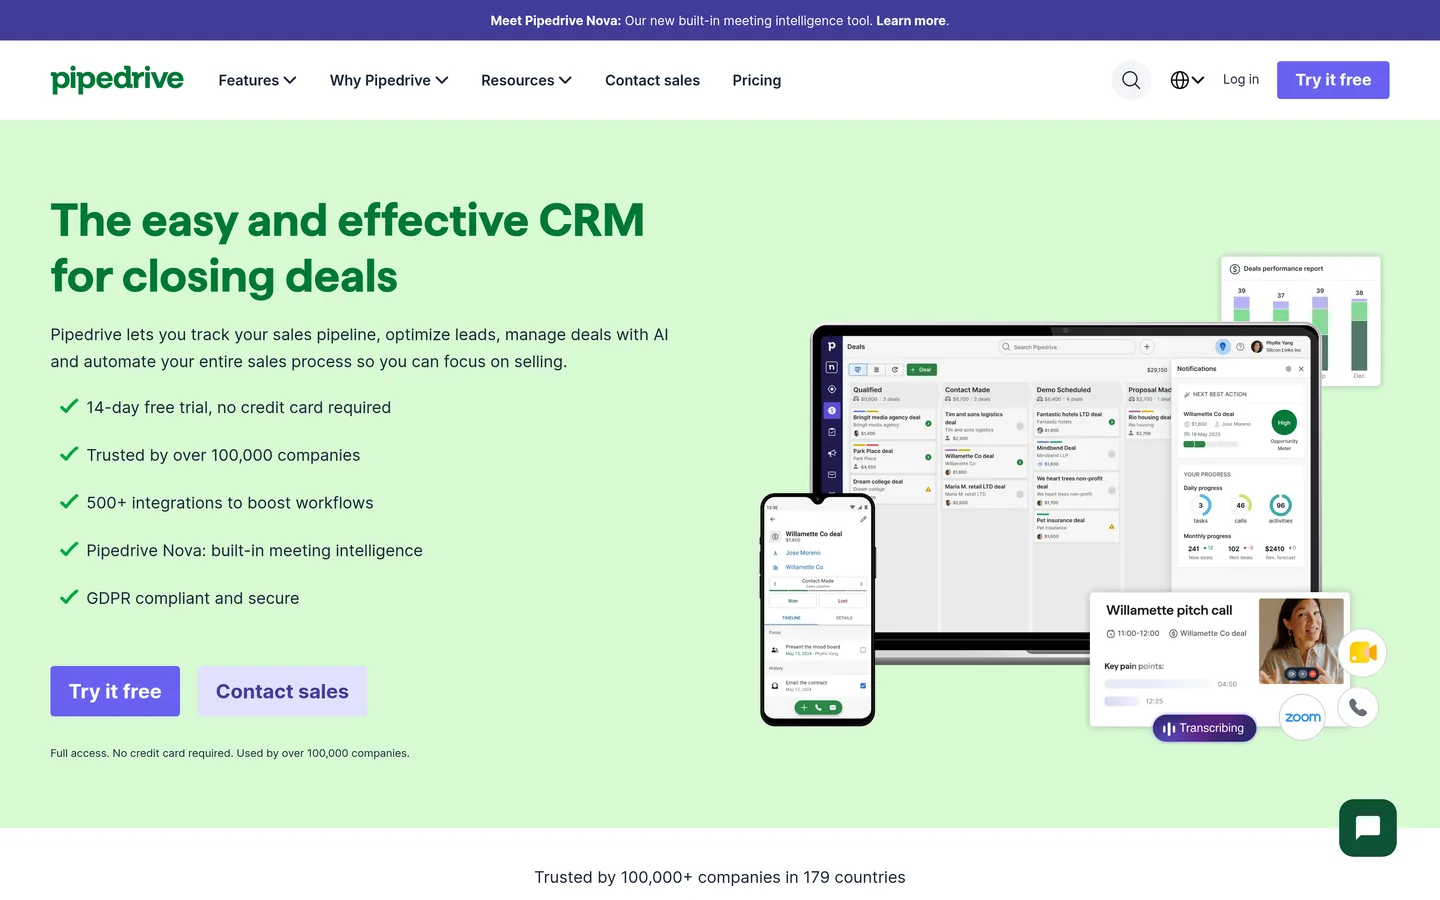The height and width of the screenshot is (900, 1440).
Task: Close the Notifications panel with X
Action: (x=1301, y=369)
